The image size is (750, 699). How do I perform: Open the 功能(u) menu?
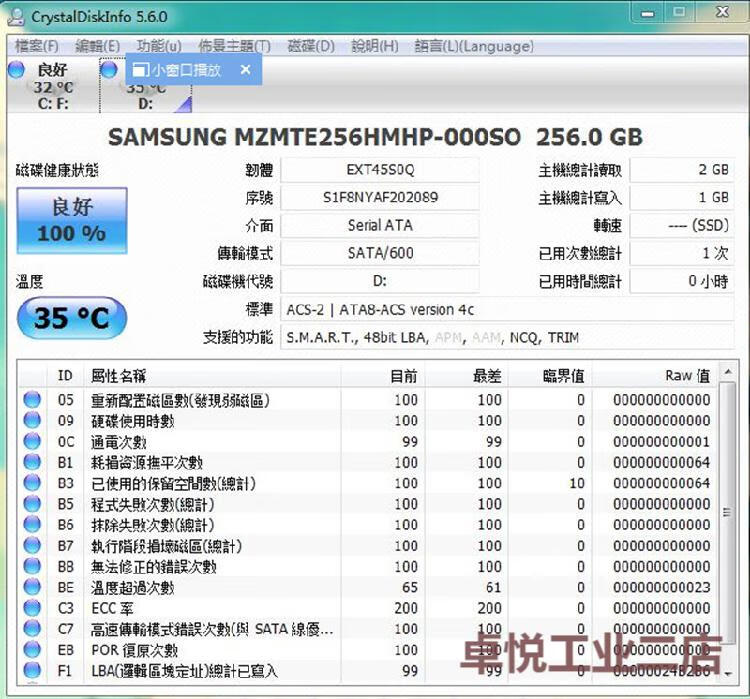tap(159, 46)
